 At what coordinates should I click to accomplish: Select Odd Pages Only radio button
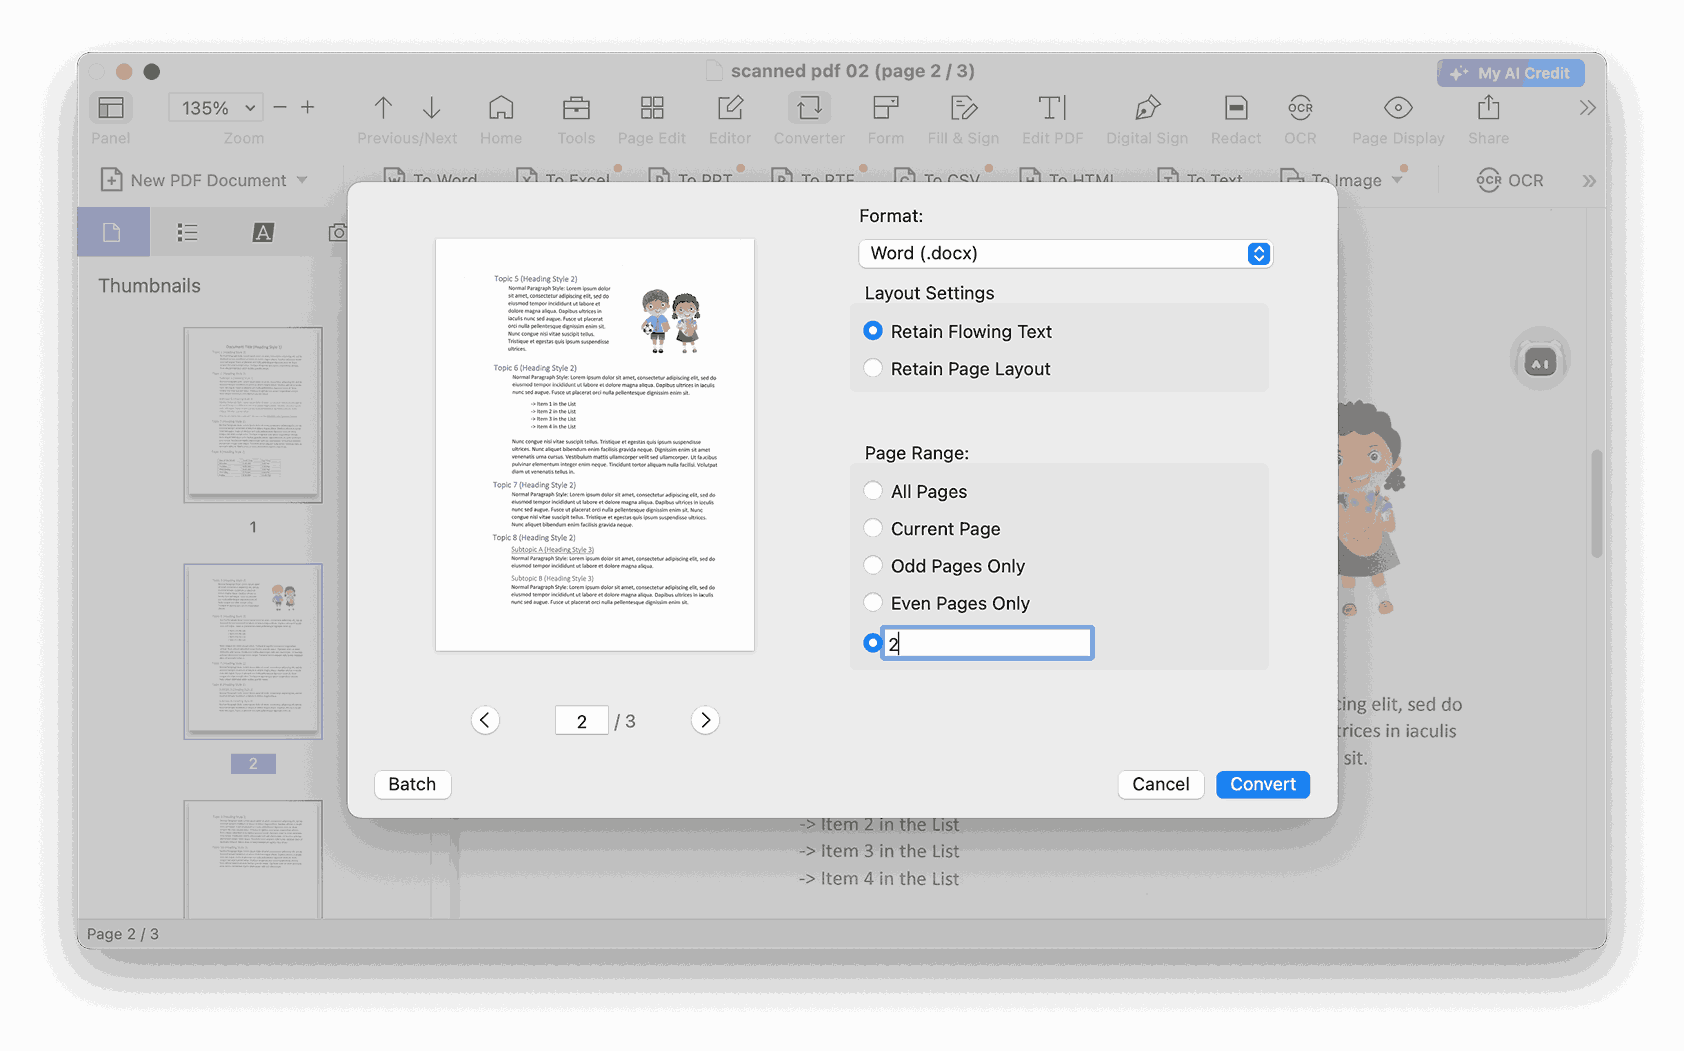click(x=873, y=565)
